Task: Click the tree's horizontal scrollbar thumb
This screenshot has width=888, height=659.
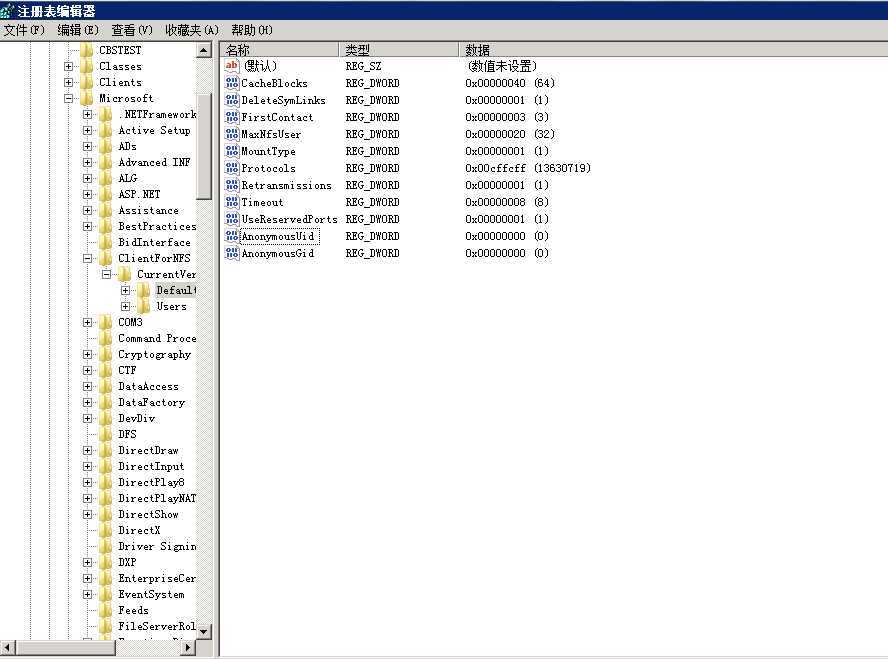Action: click(x=66, y=647)
